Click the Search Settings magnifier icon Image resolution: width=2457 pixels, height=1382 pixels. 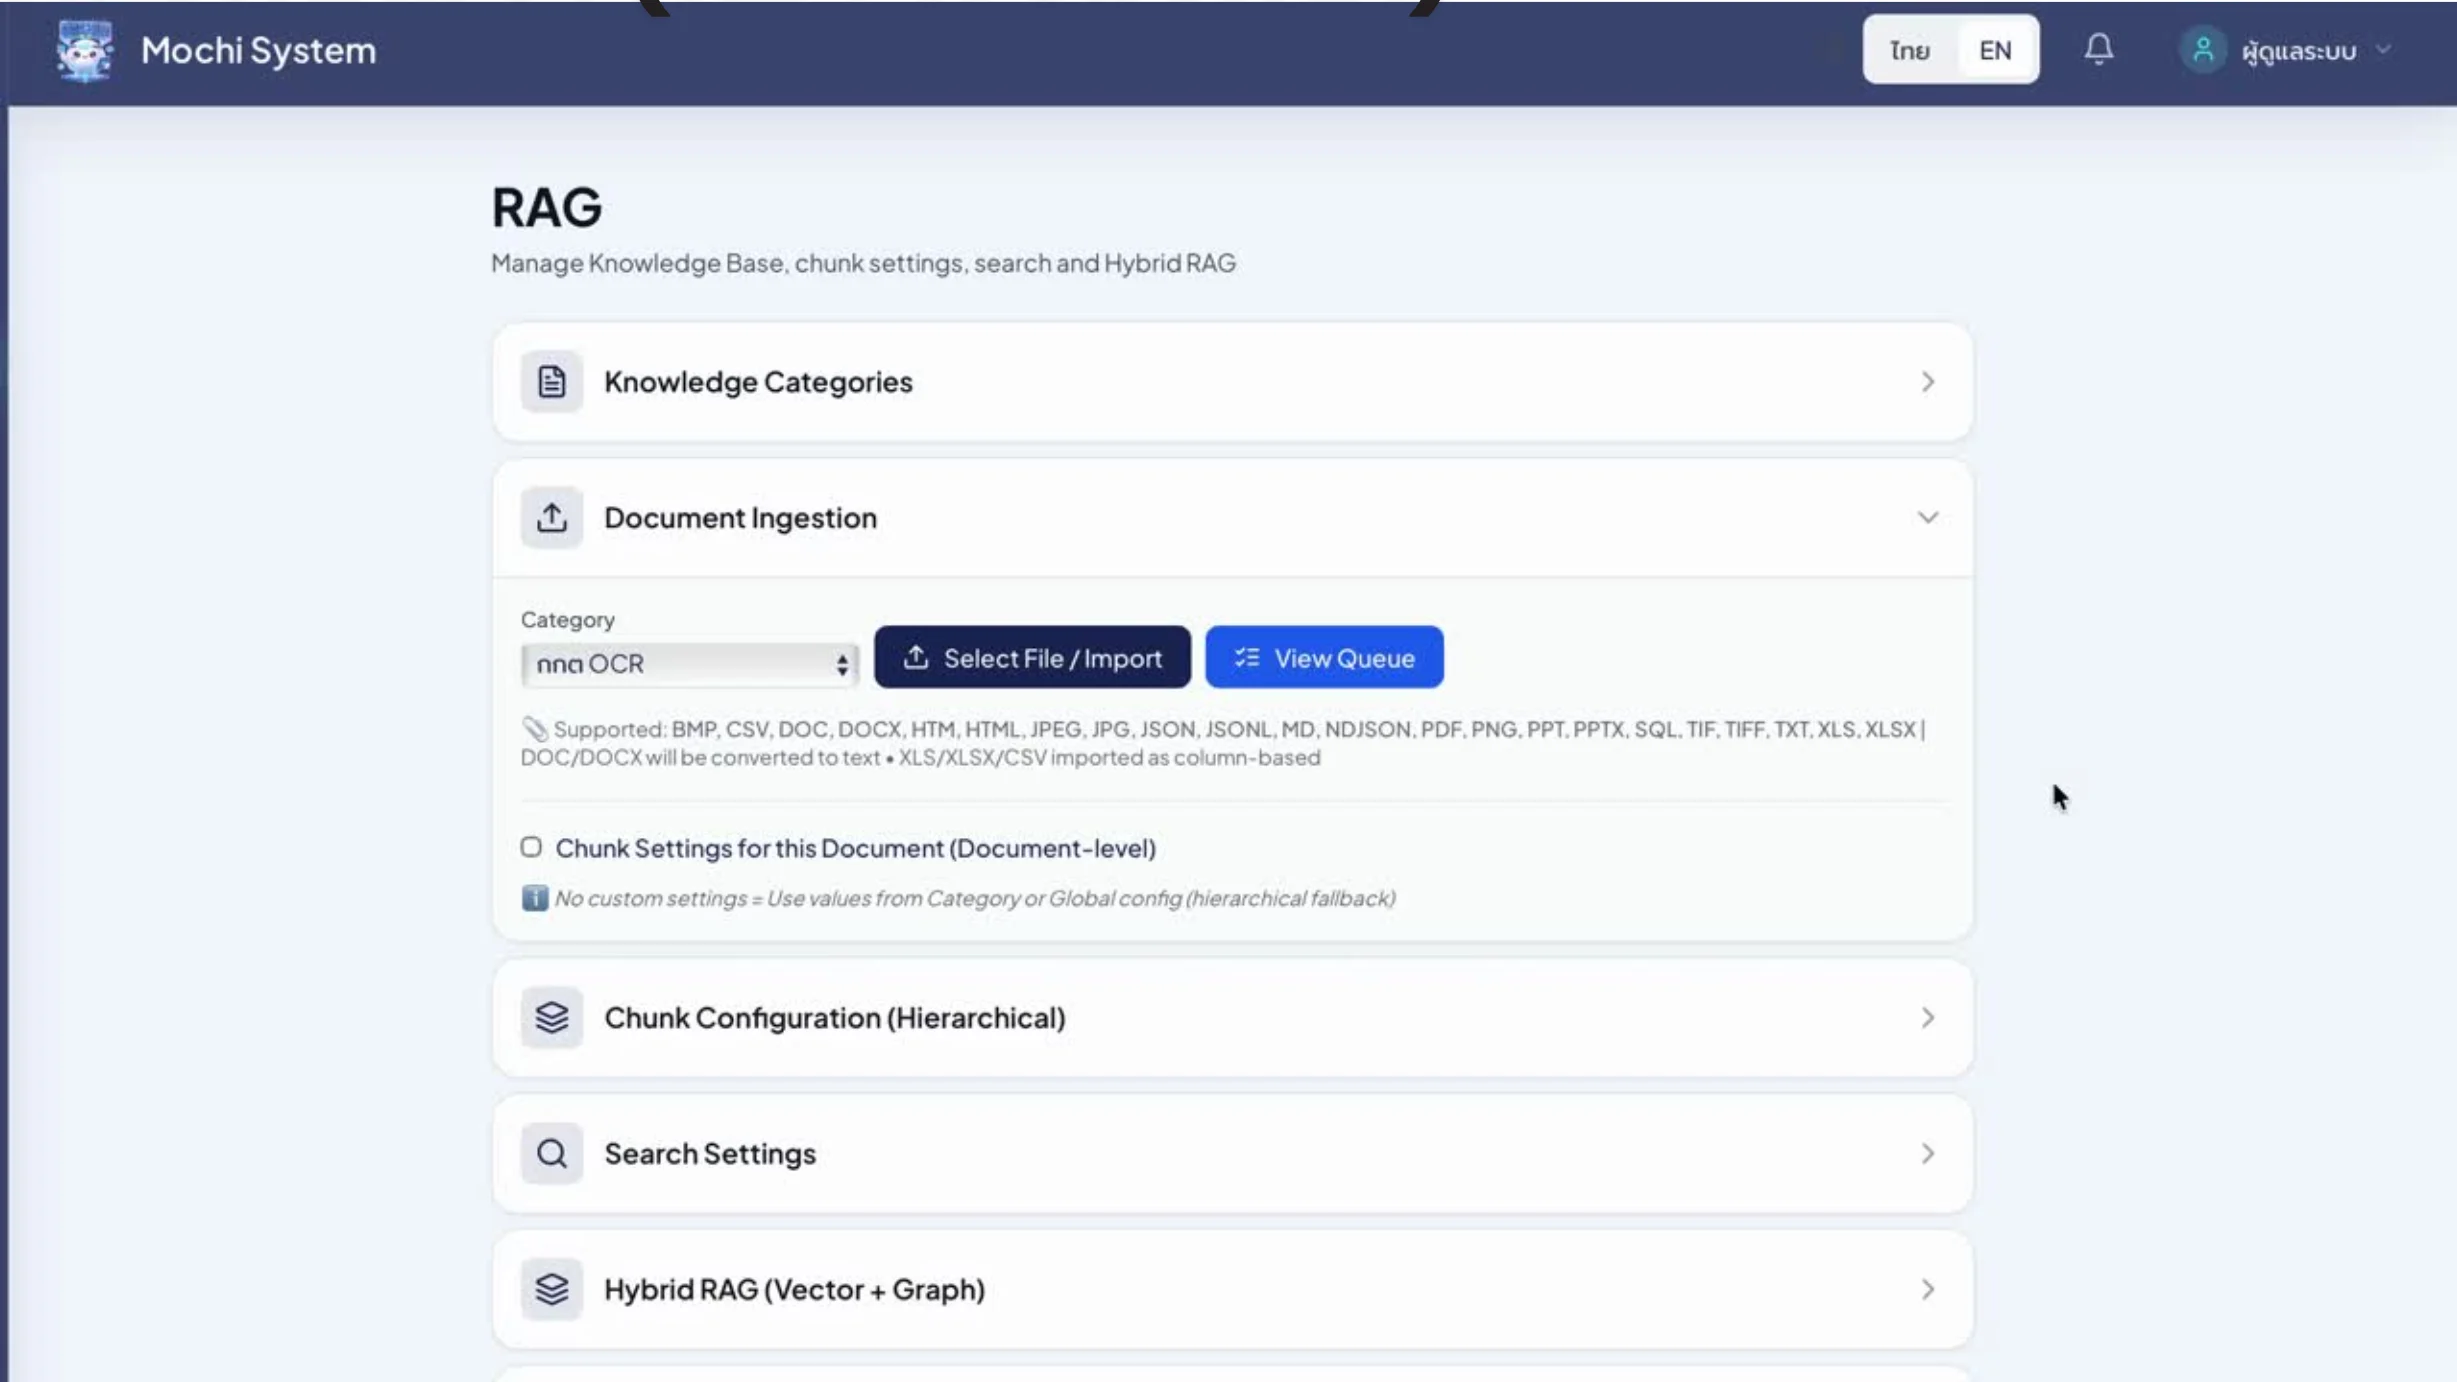(x=552, y=1153)
